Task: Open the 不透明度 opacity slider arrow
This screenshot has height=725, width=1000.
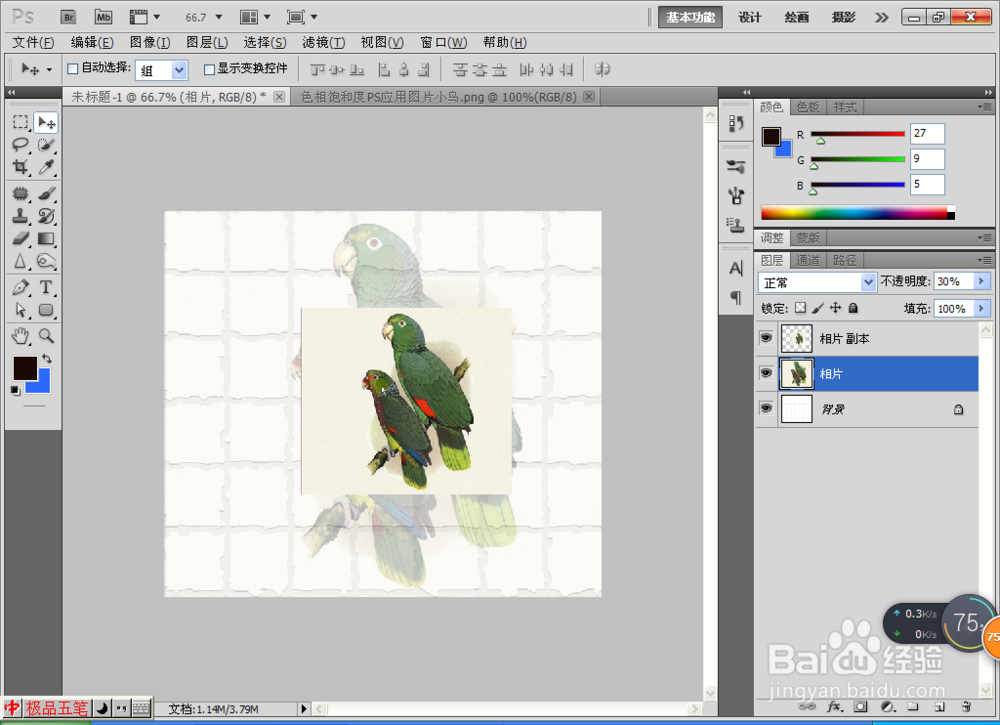Action: point(982,281)
